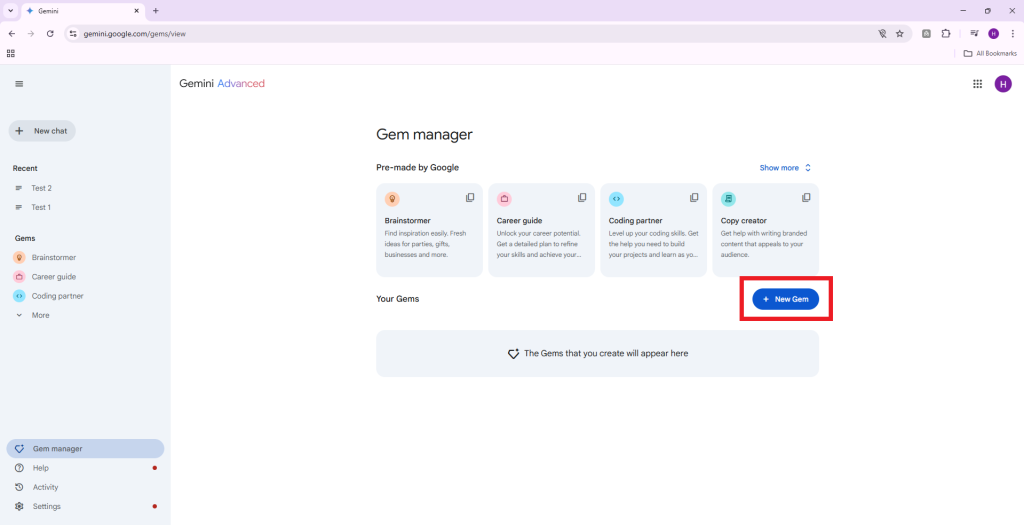Create a New Gem
1024x525 pixels.
tap(786, 299)
